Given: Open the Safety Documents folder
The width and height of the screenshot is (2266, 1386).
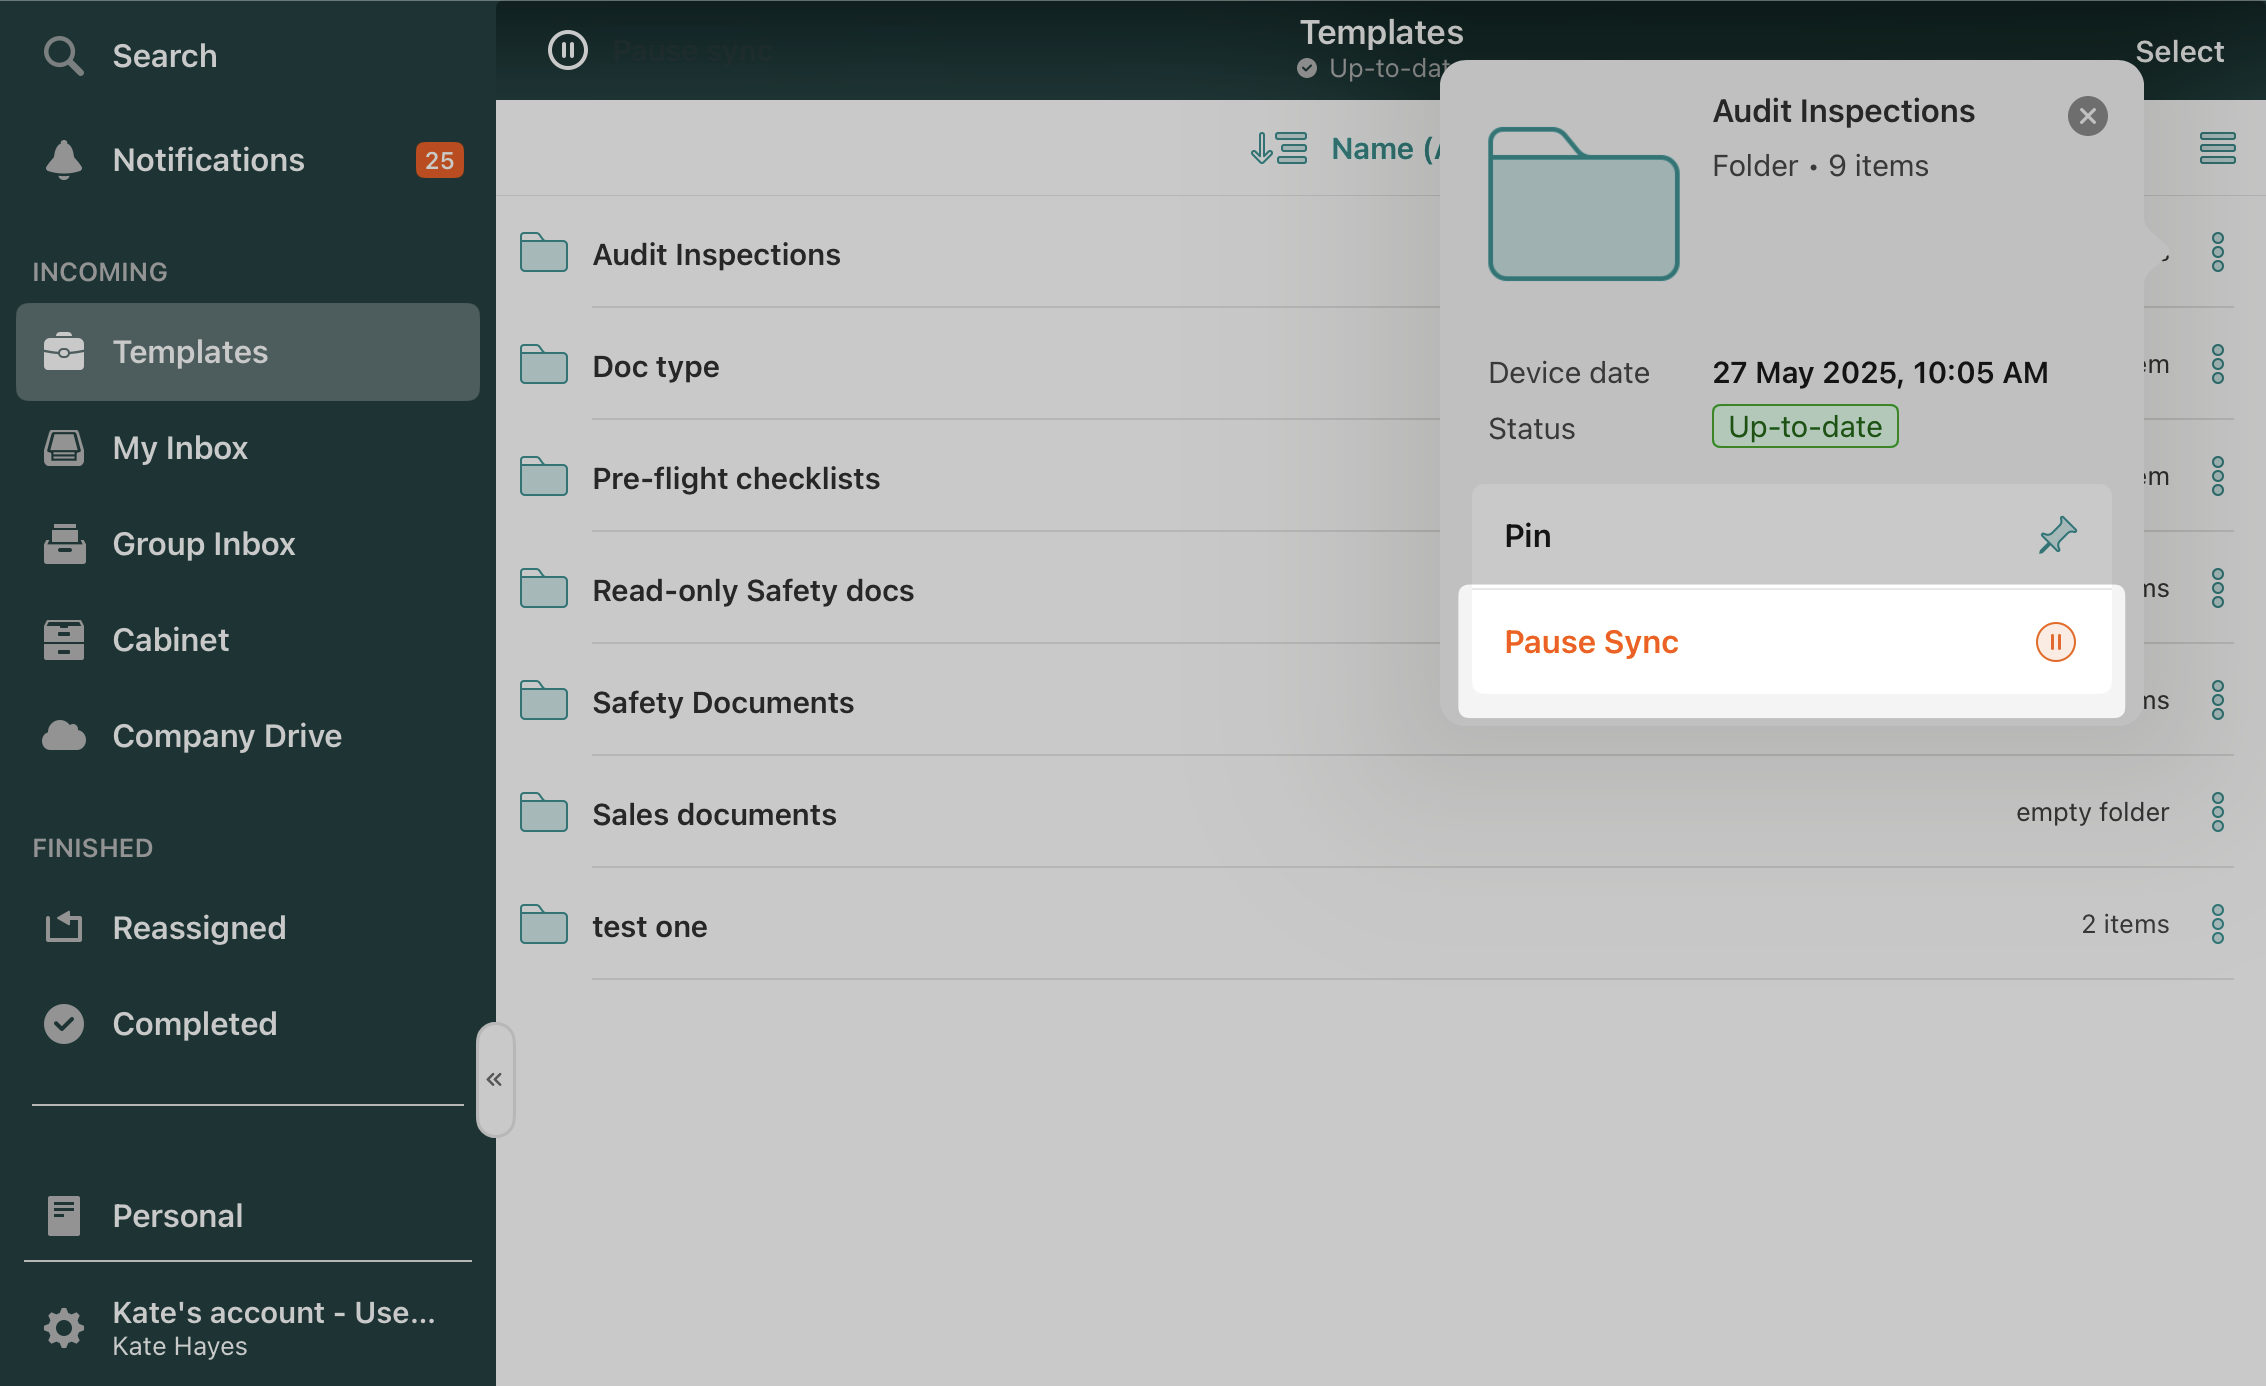Looking at the screenshot, I should [x=722, y=702].
